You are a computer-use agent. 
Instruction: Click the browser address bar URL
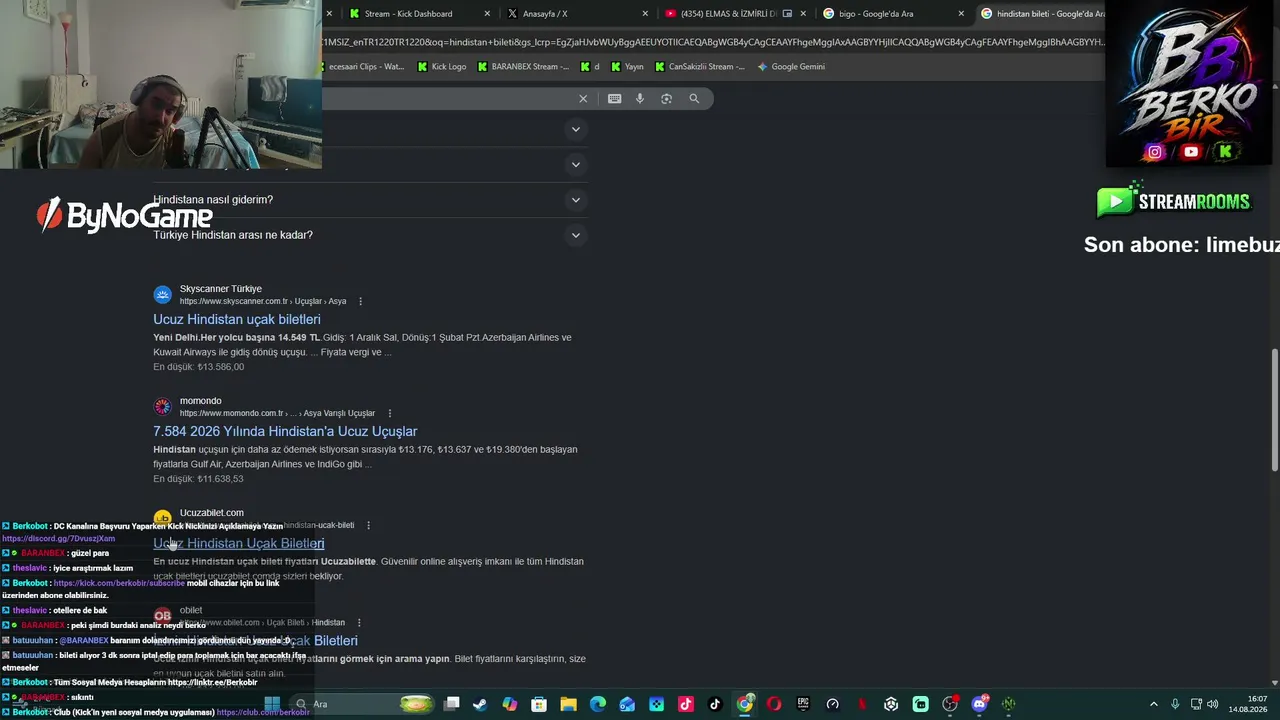713,42
